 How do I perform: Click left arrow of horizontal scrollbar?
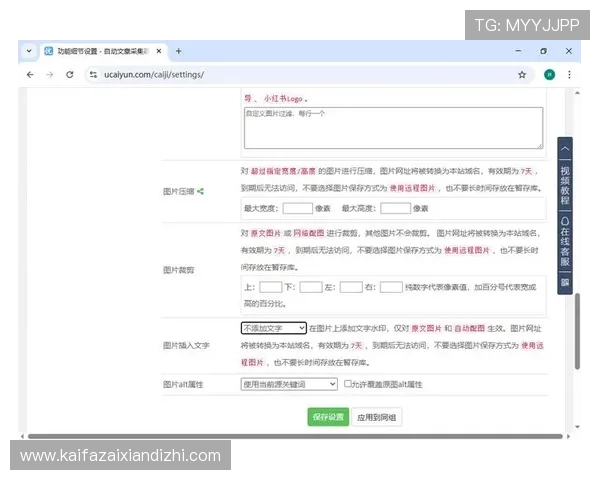pyautogui.click(x=22, y=436)
